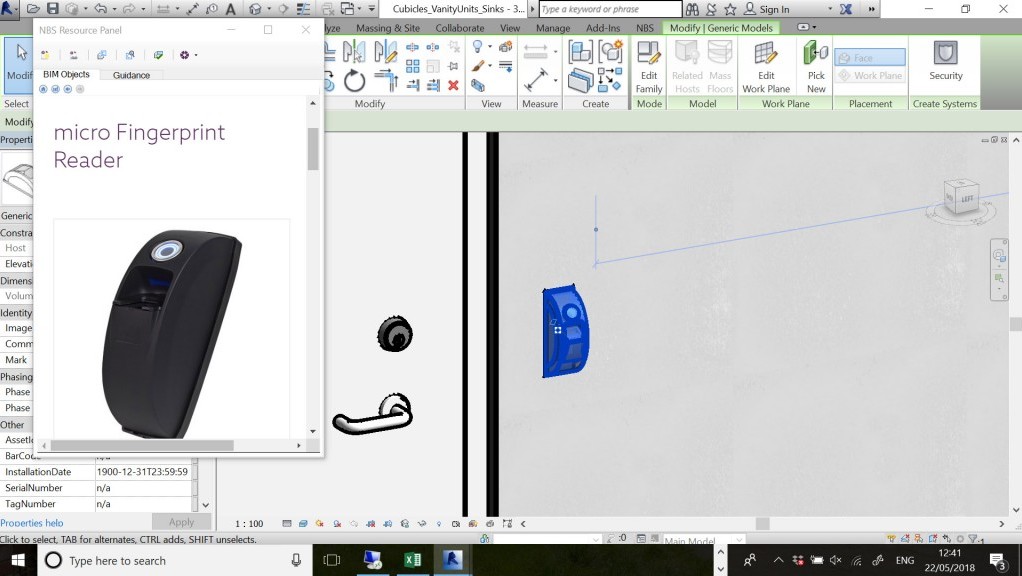The image size is (1022, 576).
Task: Click the home navigation icon in NBS panel
Action: [x=43, y=89]
